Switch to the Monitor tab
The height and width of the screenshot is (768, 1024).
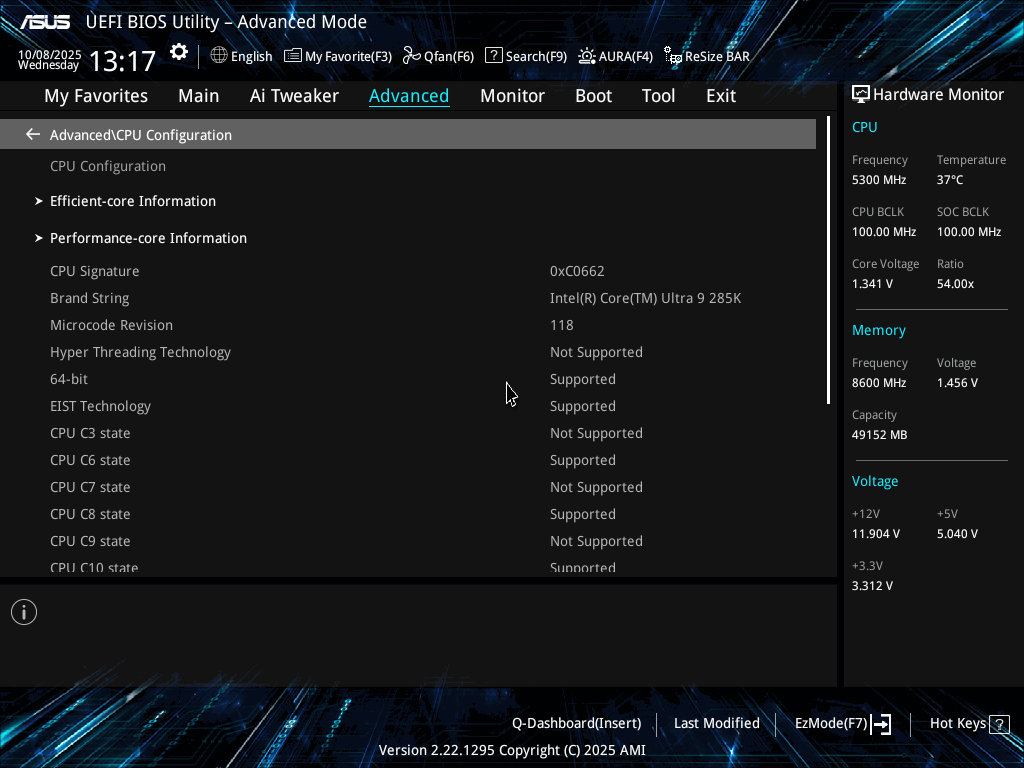[512, 96]
